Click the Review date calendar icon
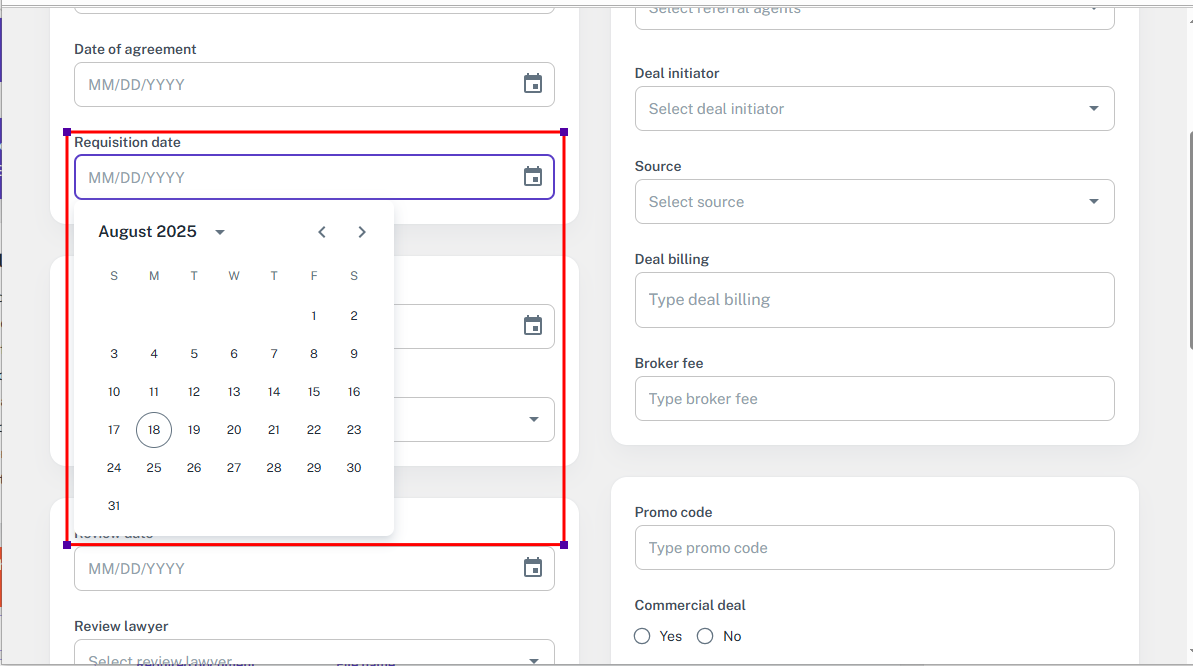 coord(533,568)
